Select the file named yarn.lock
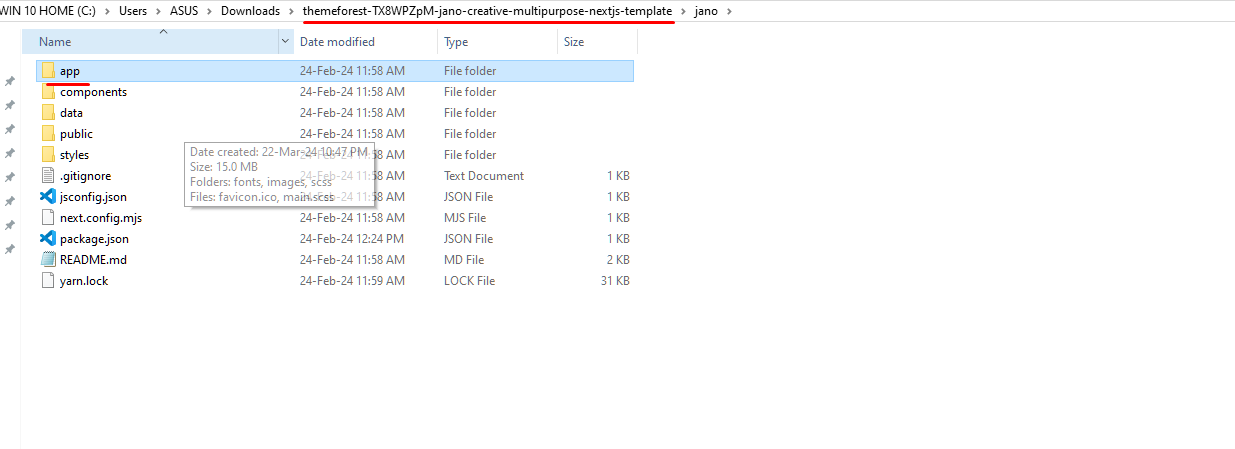Screen dimensions: 1235x449 coord(84,281)
